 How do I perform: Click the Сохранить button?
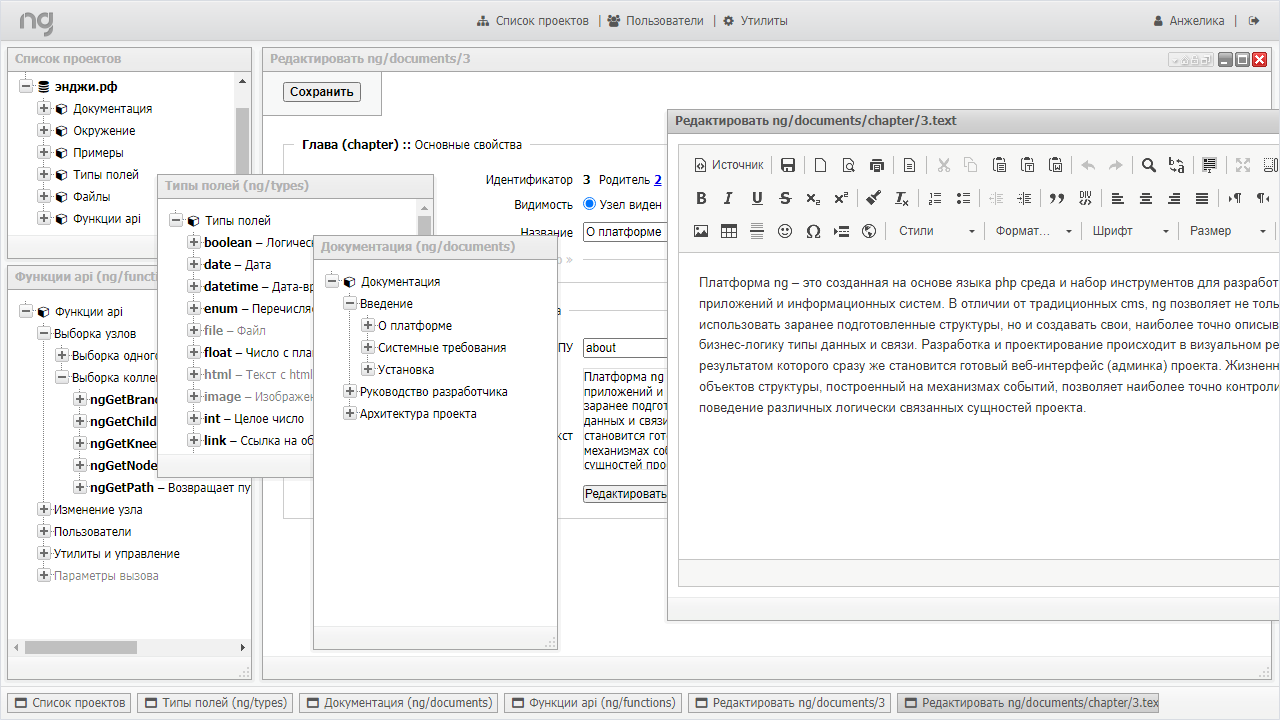pyautogui.click(x=322, y=92)
